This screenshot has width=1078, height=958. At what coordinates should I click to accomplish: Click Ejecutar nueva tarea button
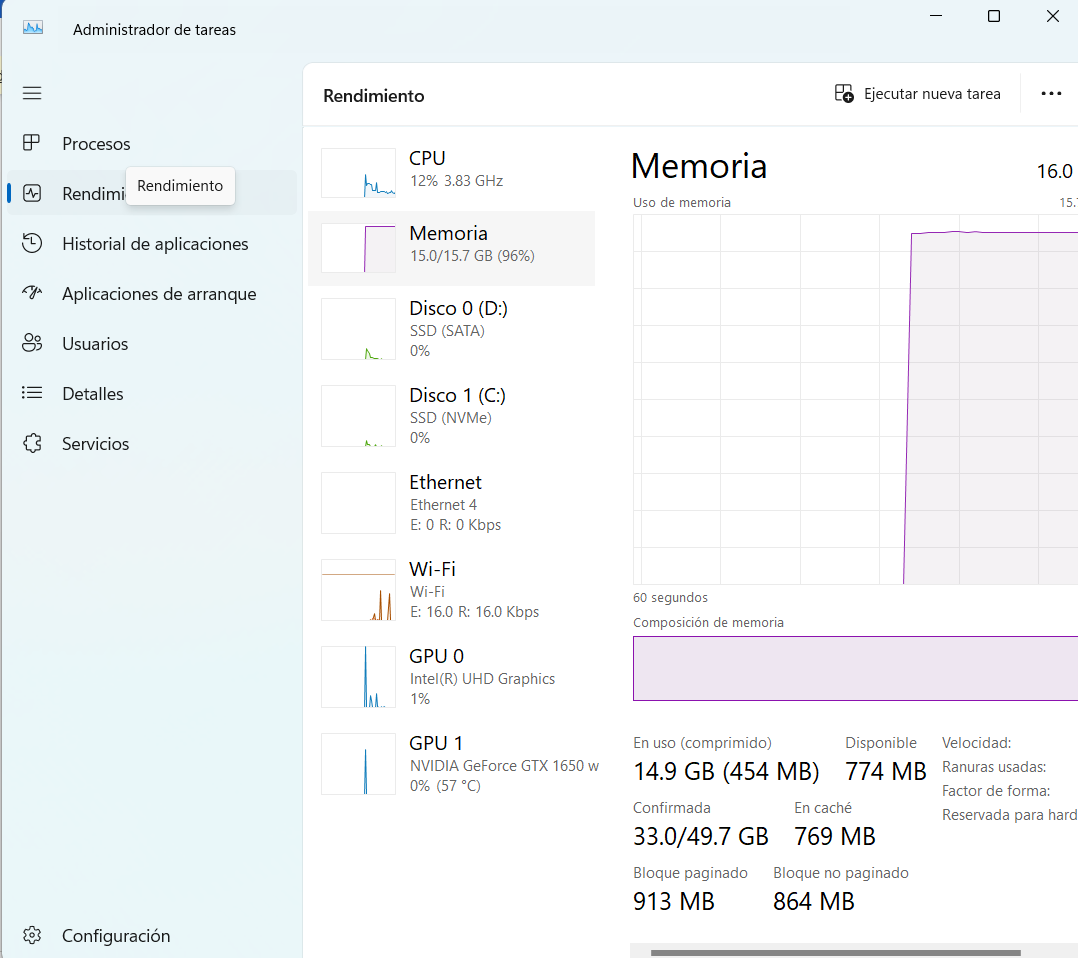[x=917, y=94]
